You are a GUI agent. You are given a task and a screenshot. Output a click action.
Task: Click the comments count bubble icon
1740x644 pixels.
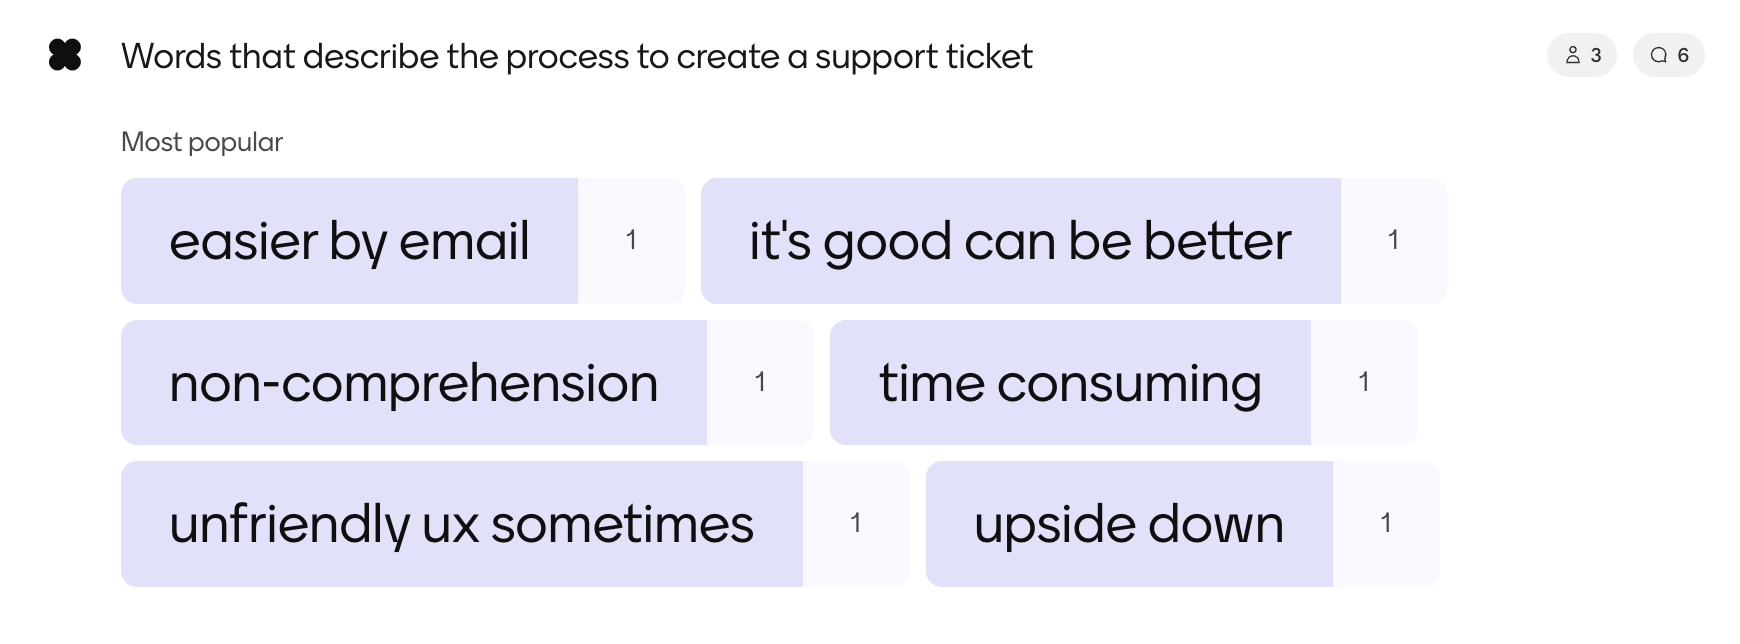click(x=1659, y=55)
